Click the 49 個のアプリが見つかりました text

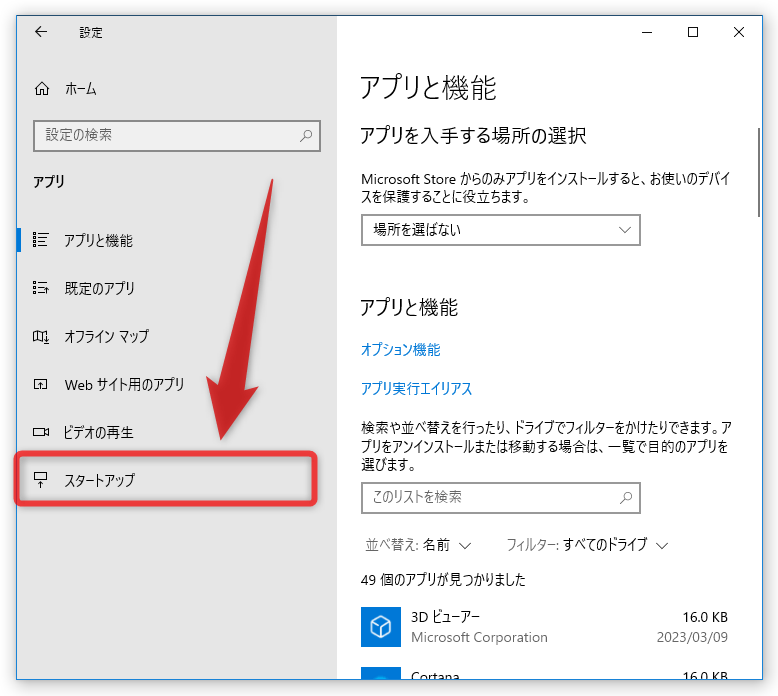click(443, 579)
